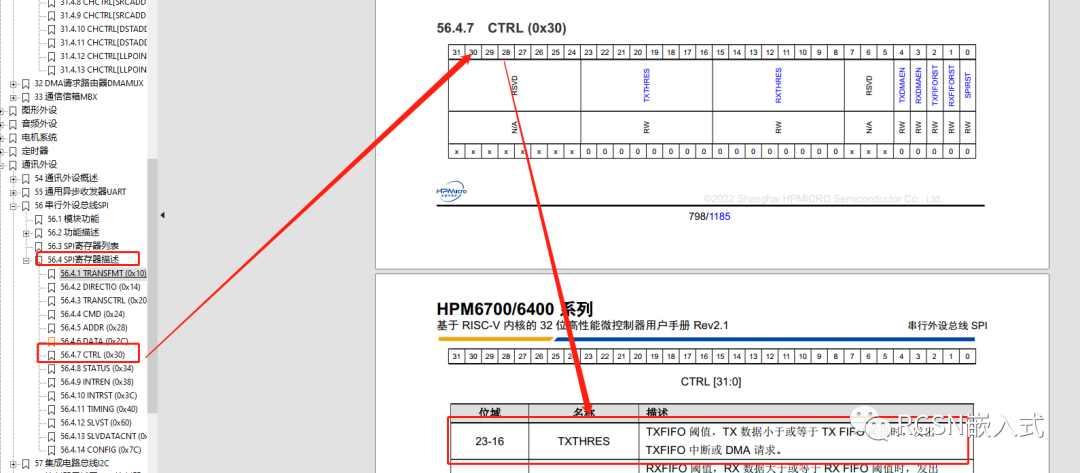Select bookmark 33 通信信箱MBX
Screen dimensions: 1080x473
66,96
